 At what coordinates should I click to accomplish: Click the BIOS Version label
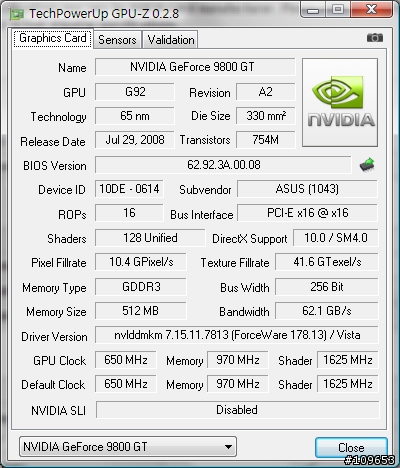pos(55,166)
